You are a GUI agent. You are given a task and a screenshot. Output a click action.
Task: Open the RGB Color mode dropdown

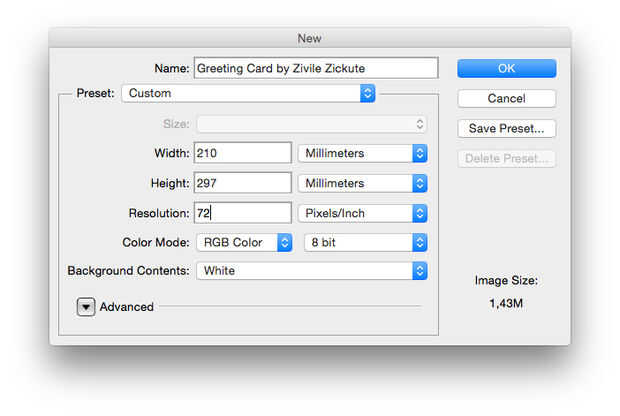point(244,242)
